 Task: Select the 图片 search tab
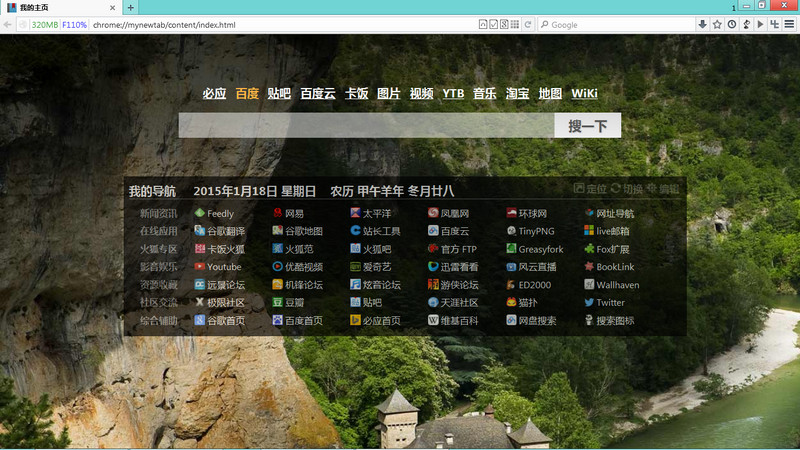(x=389, y=94)
